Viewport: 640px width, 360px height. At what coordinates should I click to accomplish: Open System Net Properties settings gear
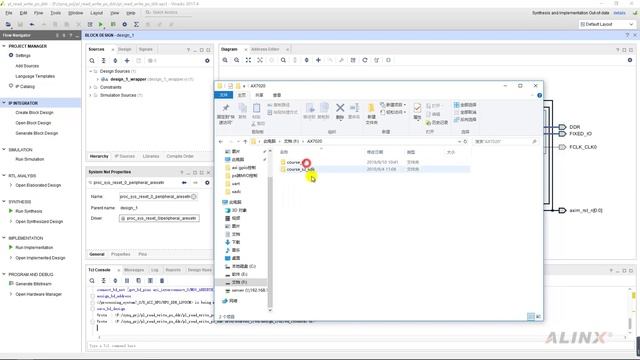pyautogui.click(x=207, y=182)
